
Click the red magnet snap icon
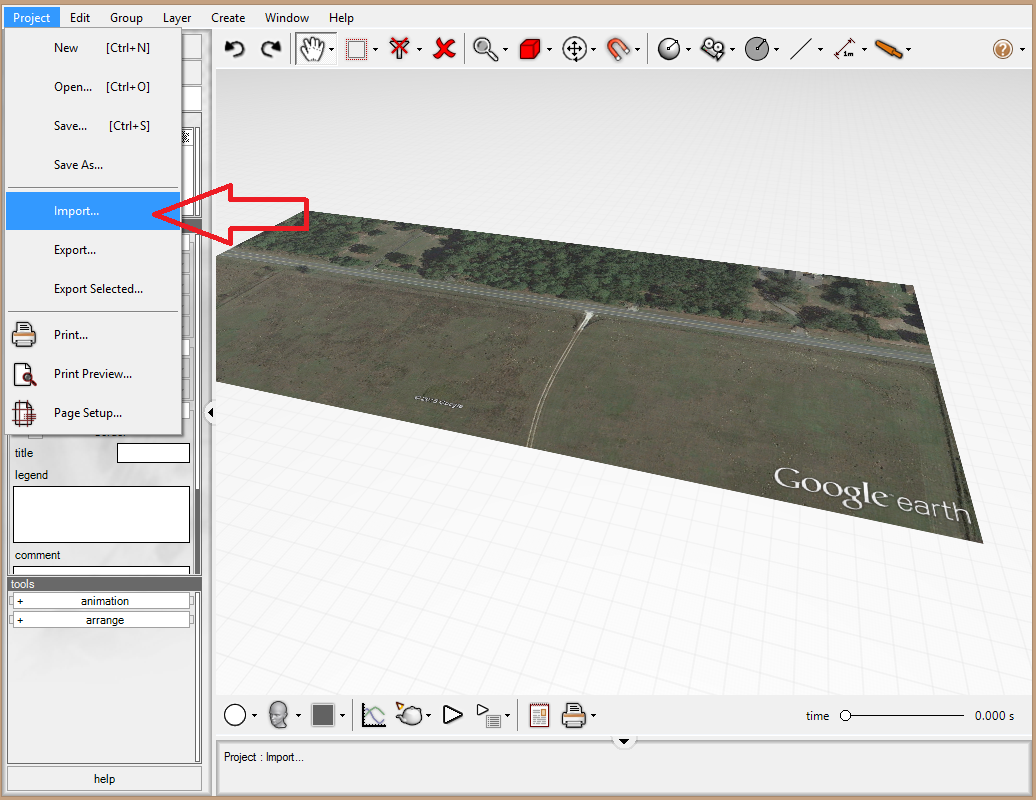click(x=618, y=50)
